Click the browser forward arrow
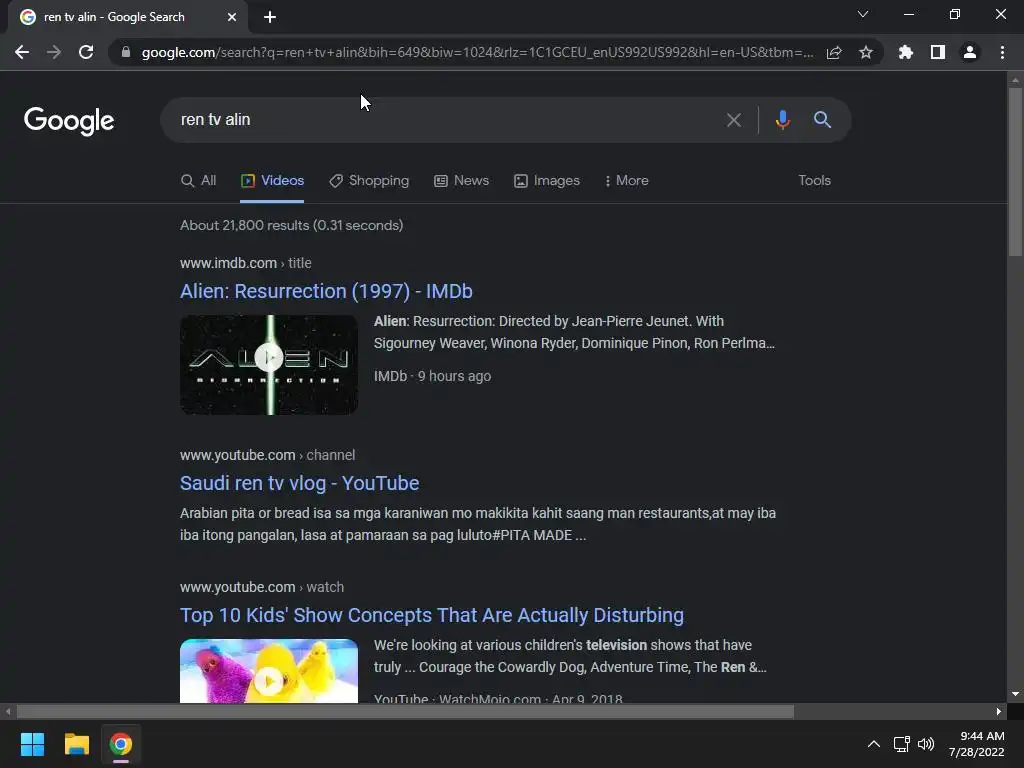This screenshot has width=1024, height=768. (x=54, y=52)
